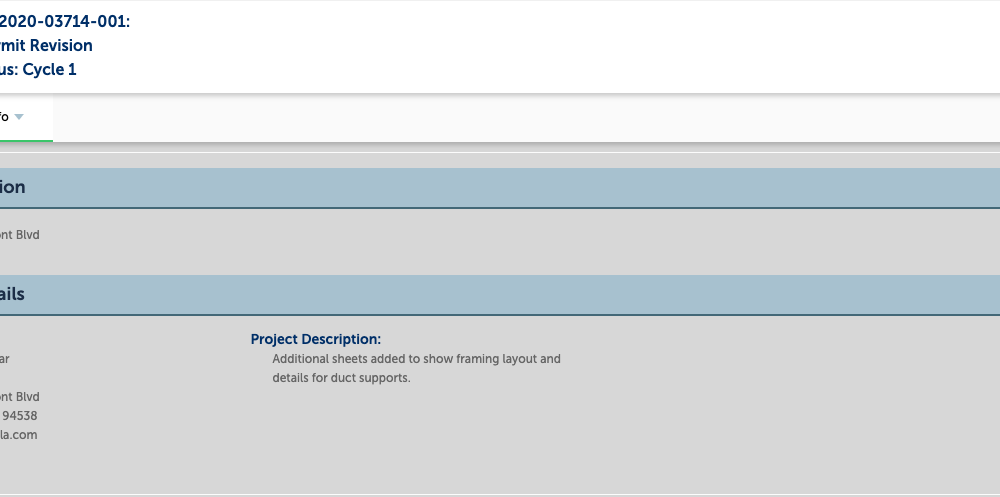Collapse the Record Details section header bar
Image resolution: width=1000 pixels, height=497 pixels.
tap(500, 295)
